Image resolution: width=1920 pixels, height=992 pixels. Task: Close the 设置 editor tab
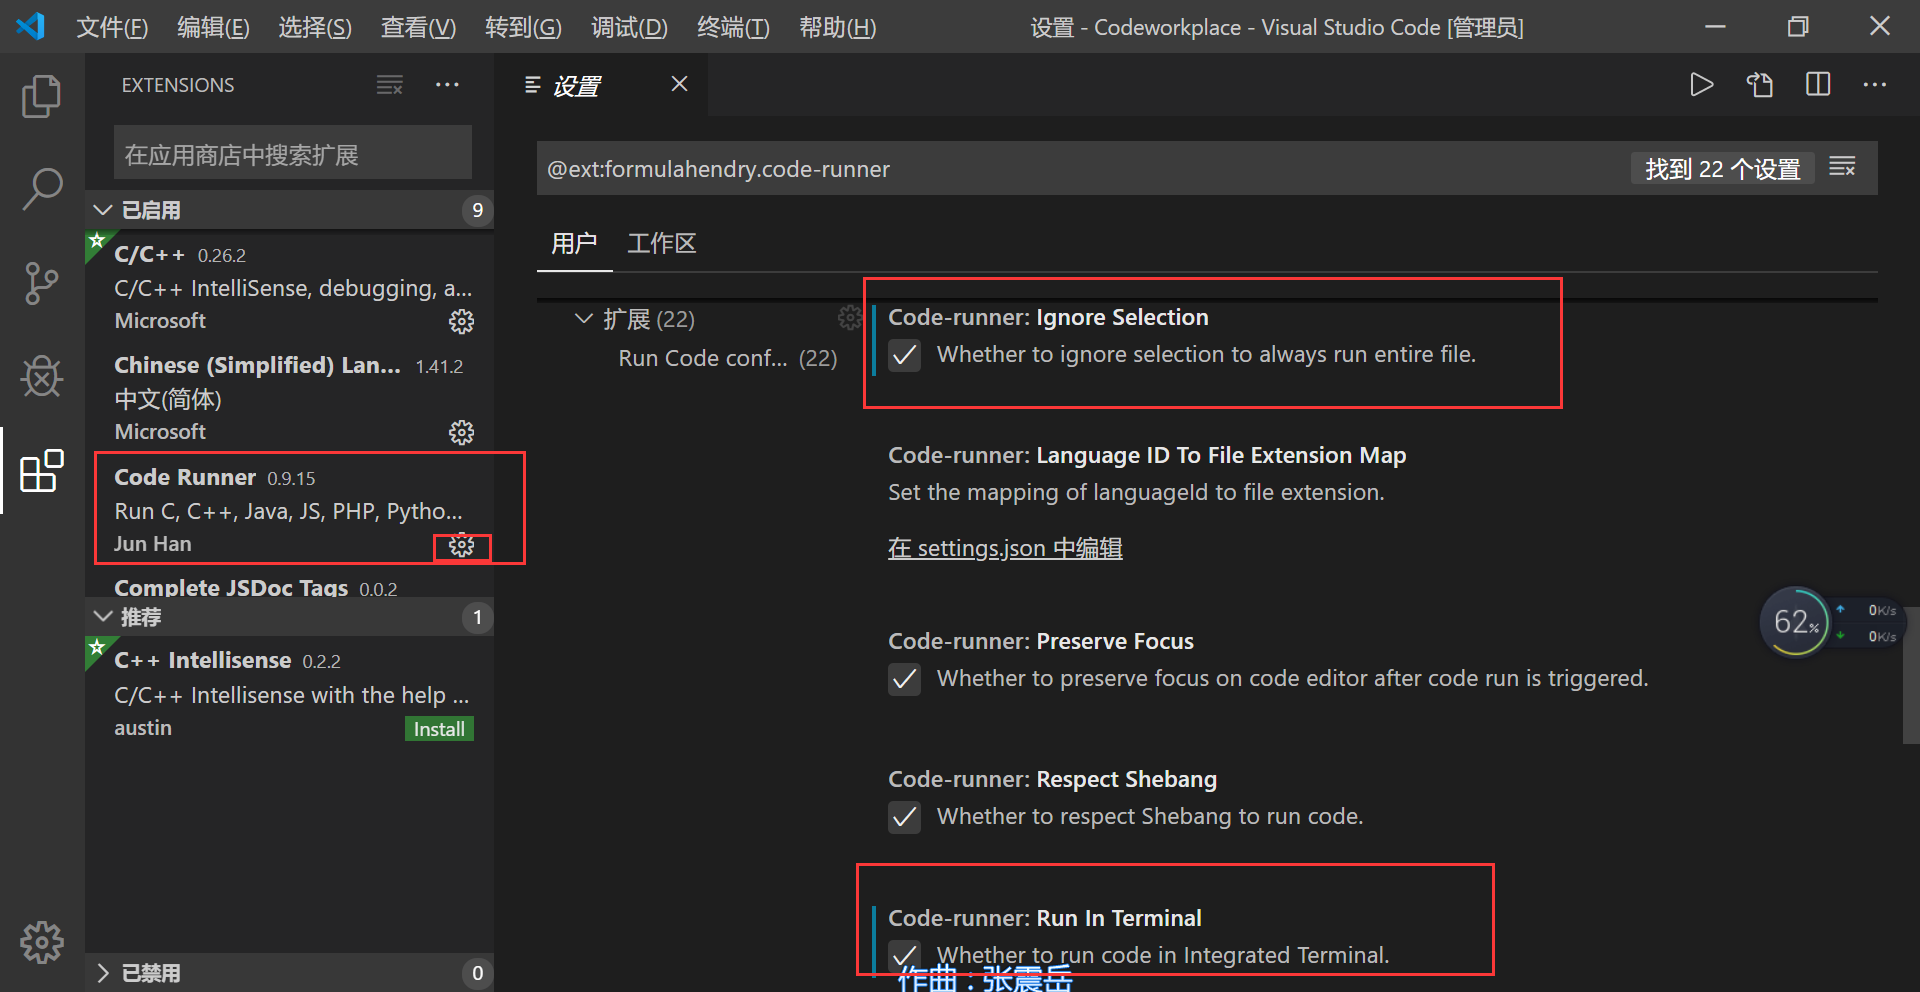click(679, 84)
